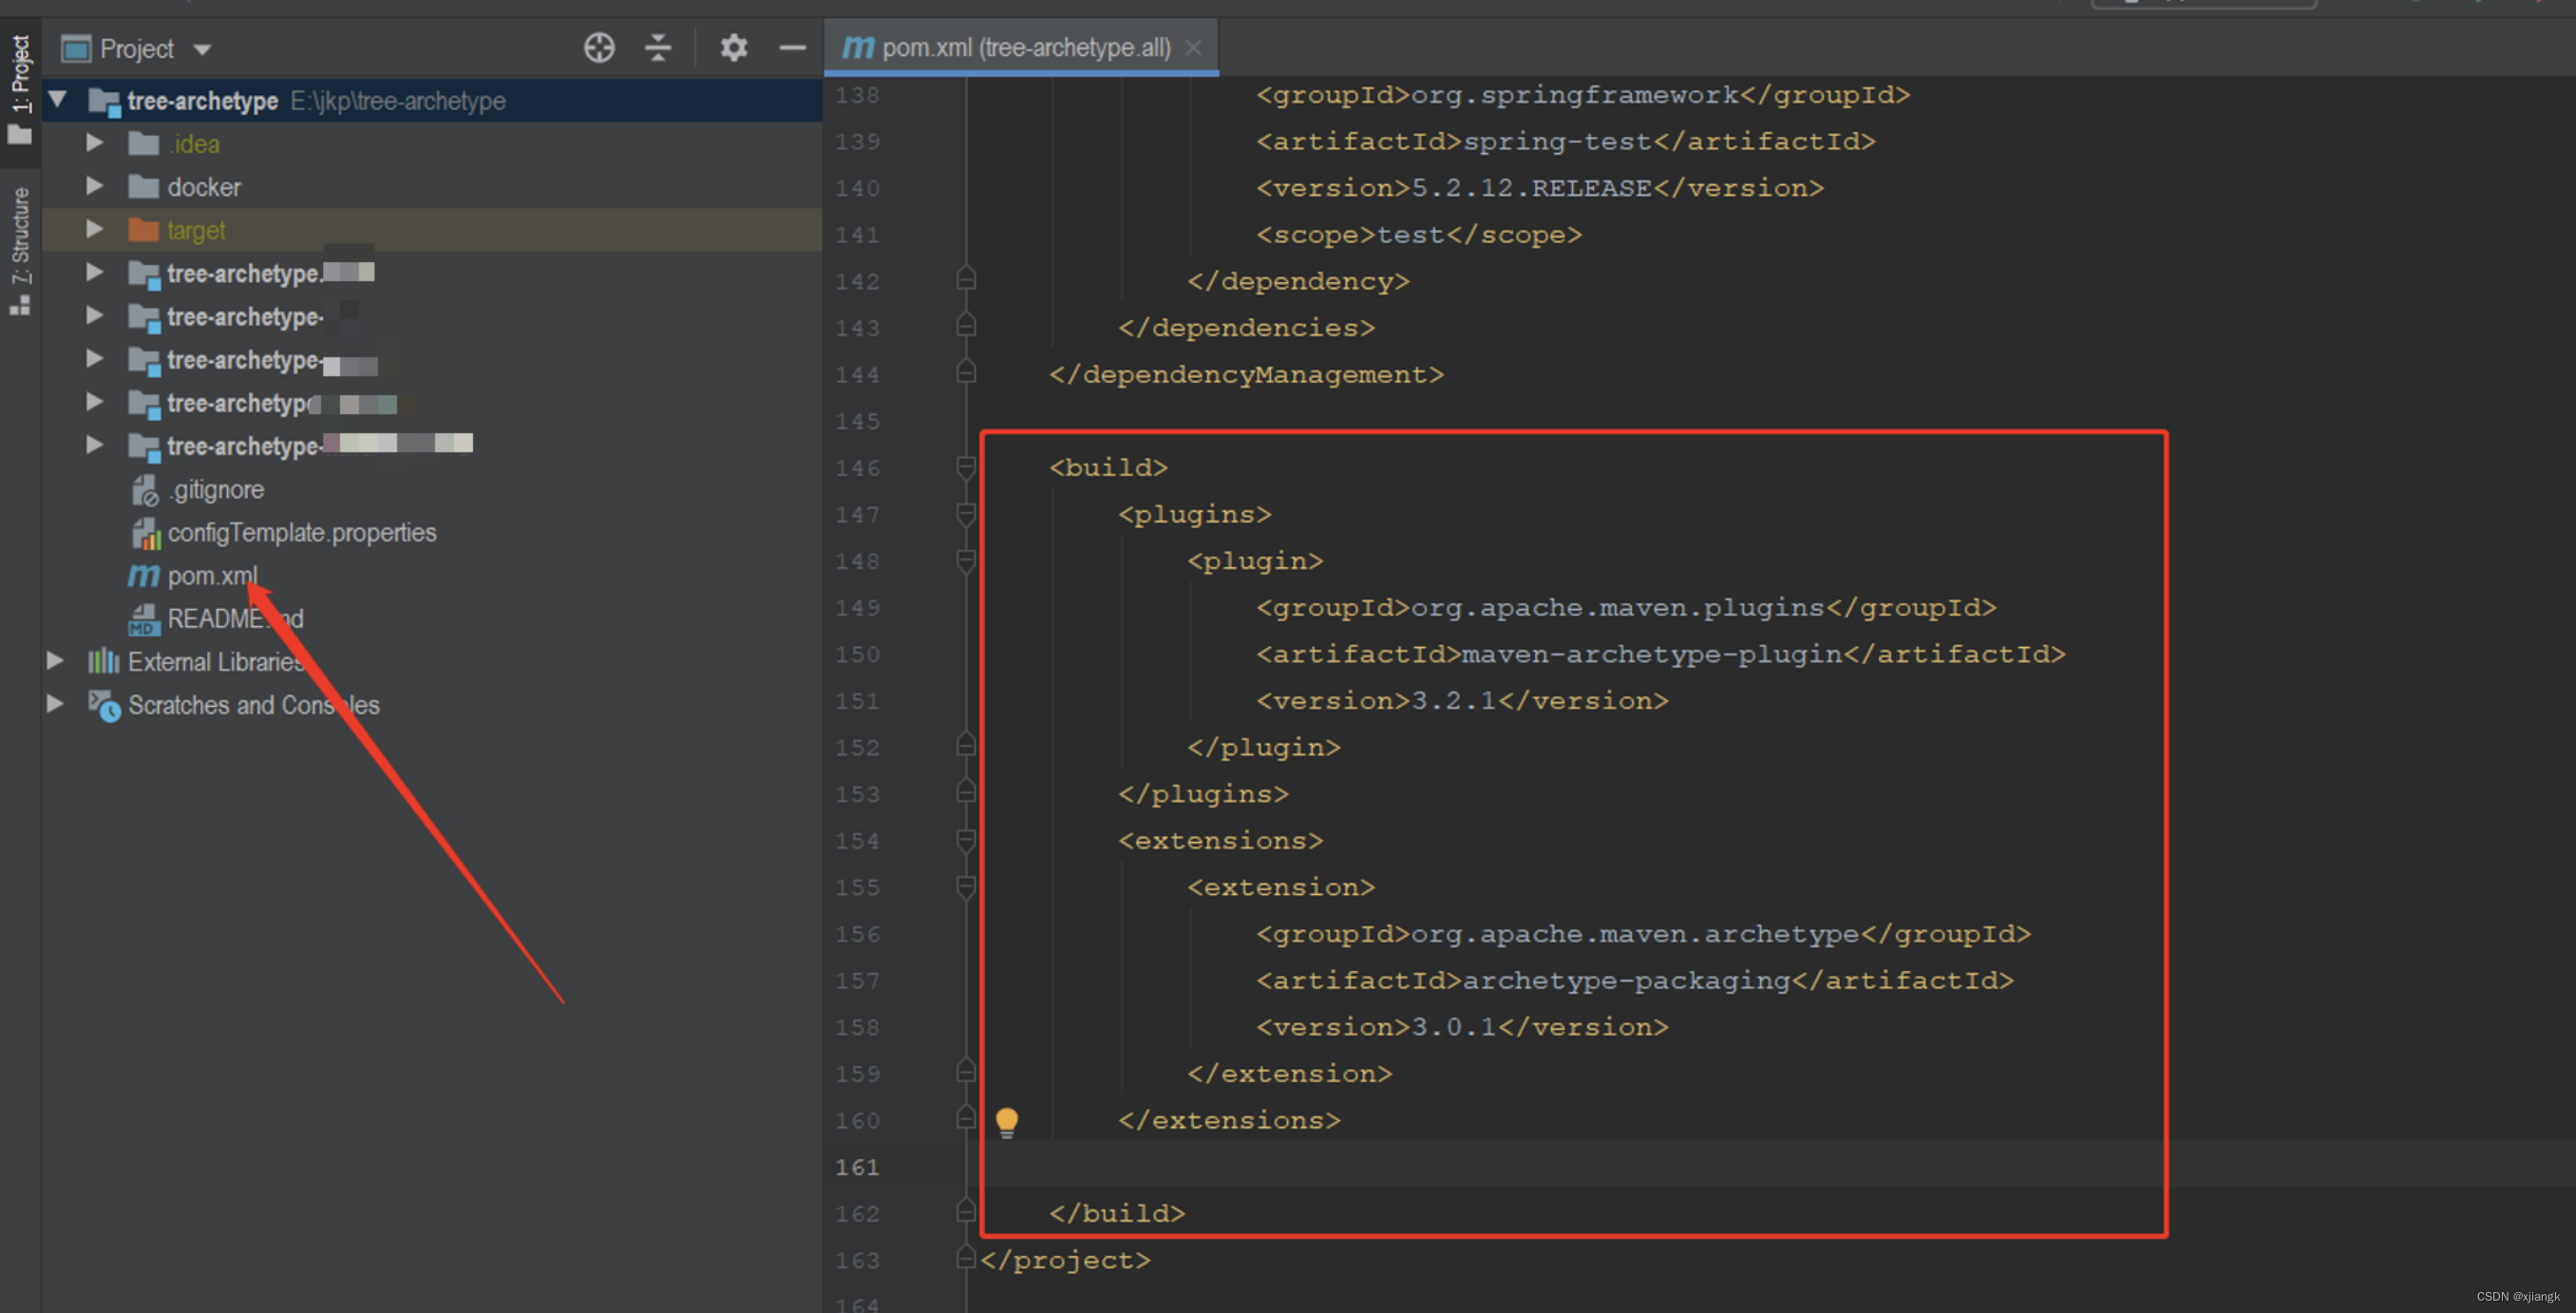Fold the <extensions> block at line 154
The width and height of the screenshot is (2576, 1313).
point(966,840)
